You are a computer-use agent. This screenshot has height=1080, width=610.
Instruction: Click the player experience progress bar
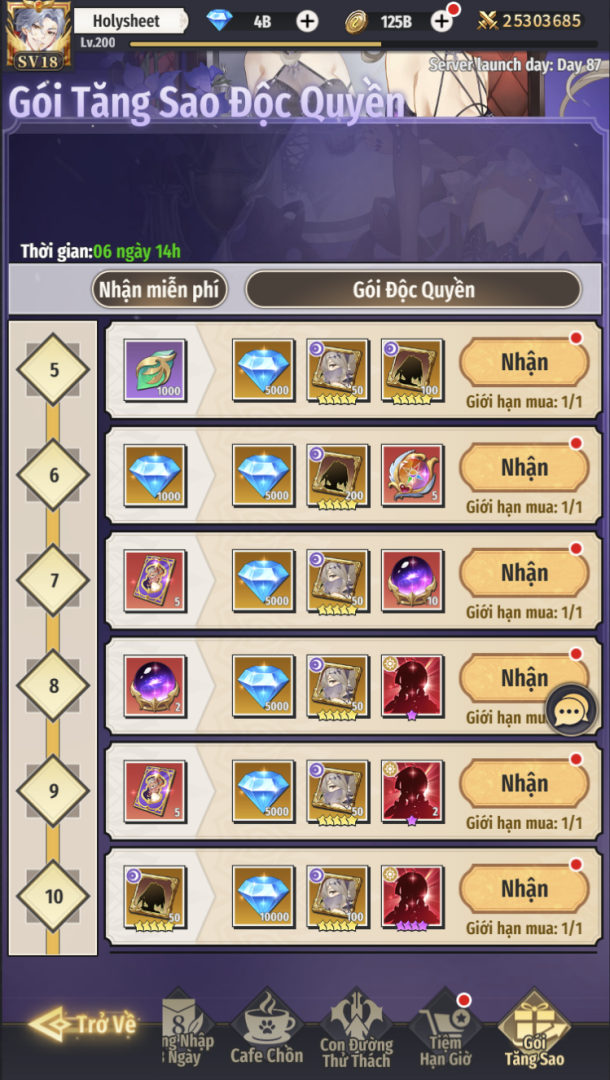(x=364, y=44)
